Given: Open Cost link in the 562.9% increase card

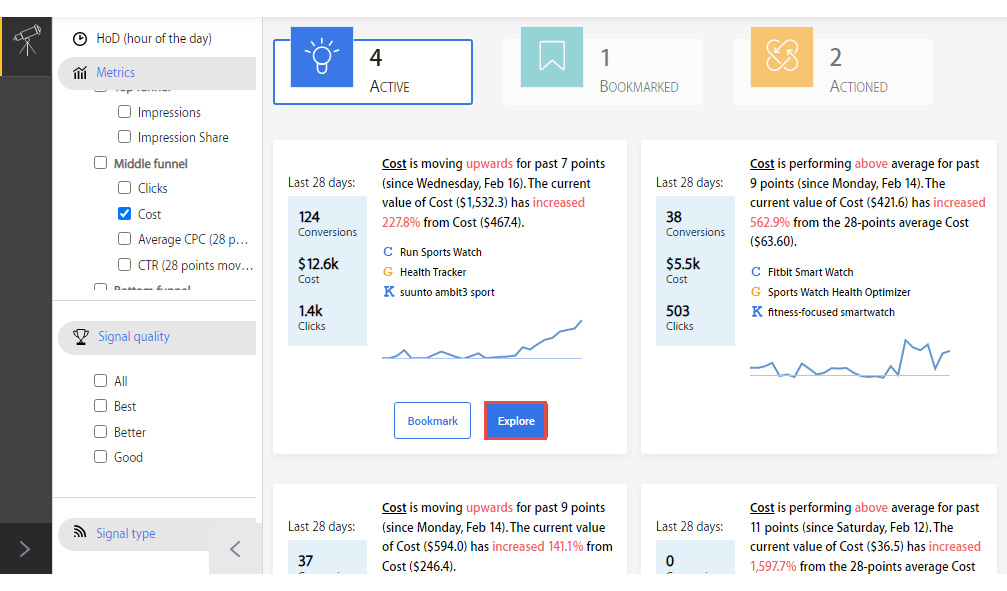Looking at the screenshot, I should pos(762,164).
